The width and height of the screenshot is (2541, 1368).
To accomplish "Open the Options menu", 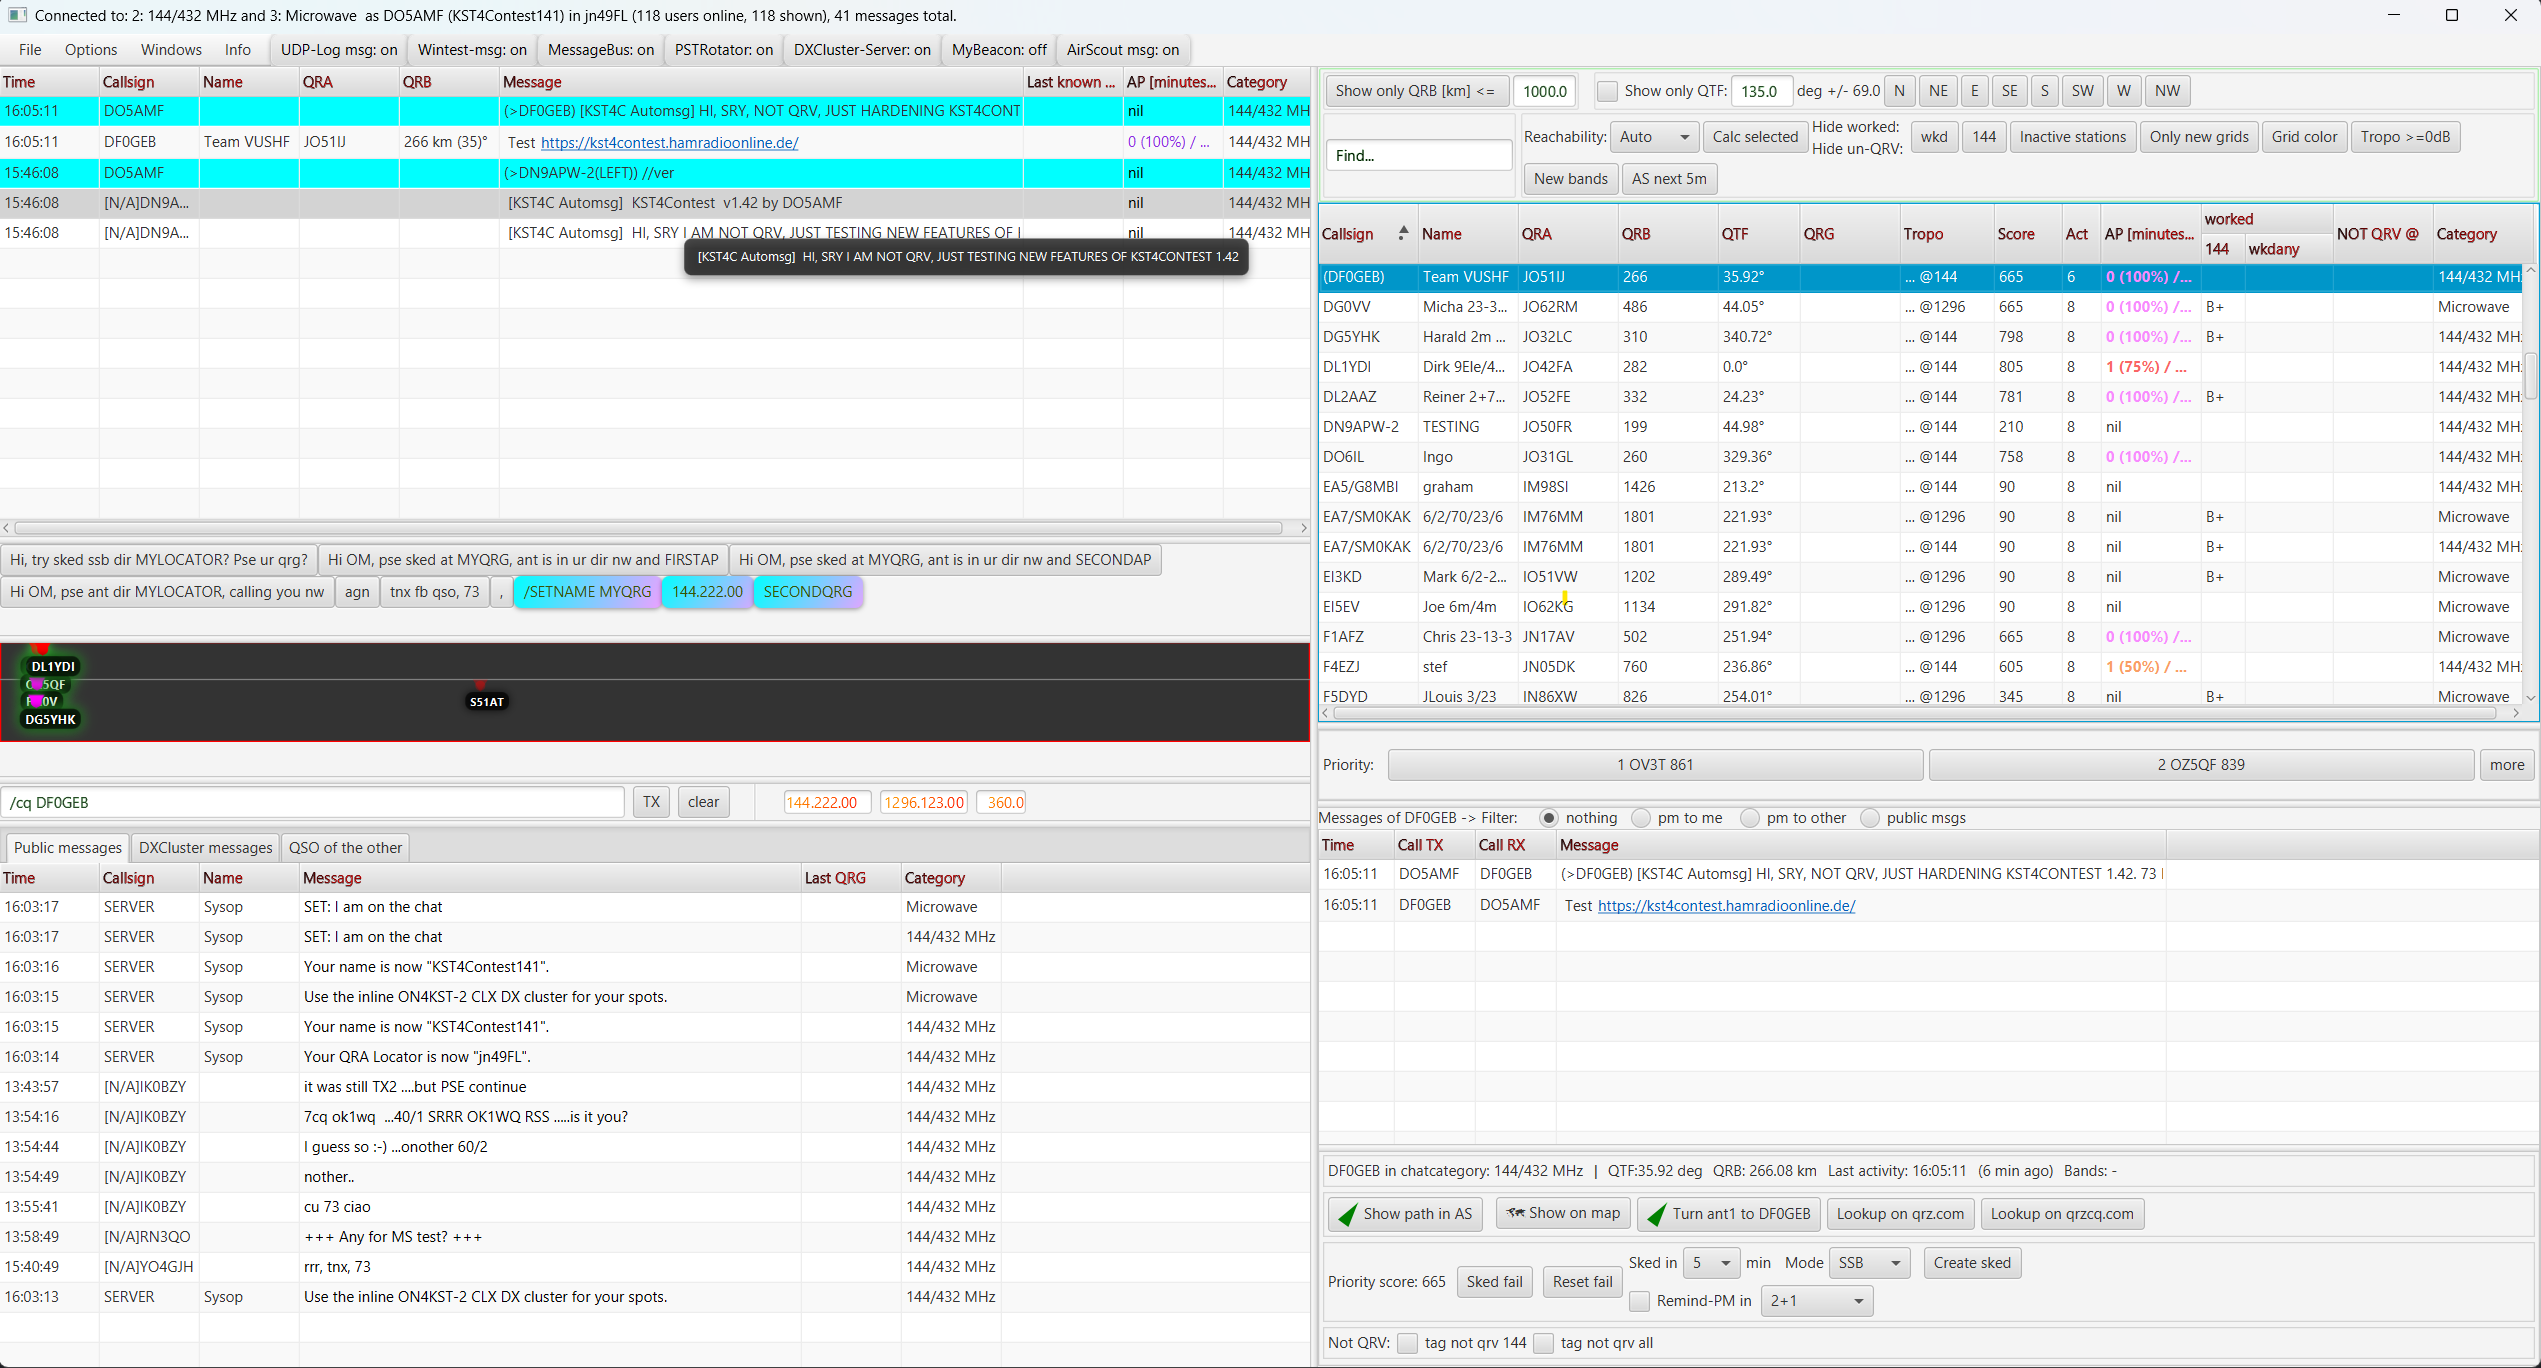I will [x=91, y=50].
